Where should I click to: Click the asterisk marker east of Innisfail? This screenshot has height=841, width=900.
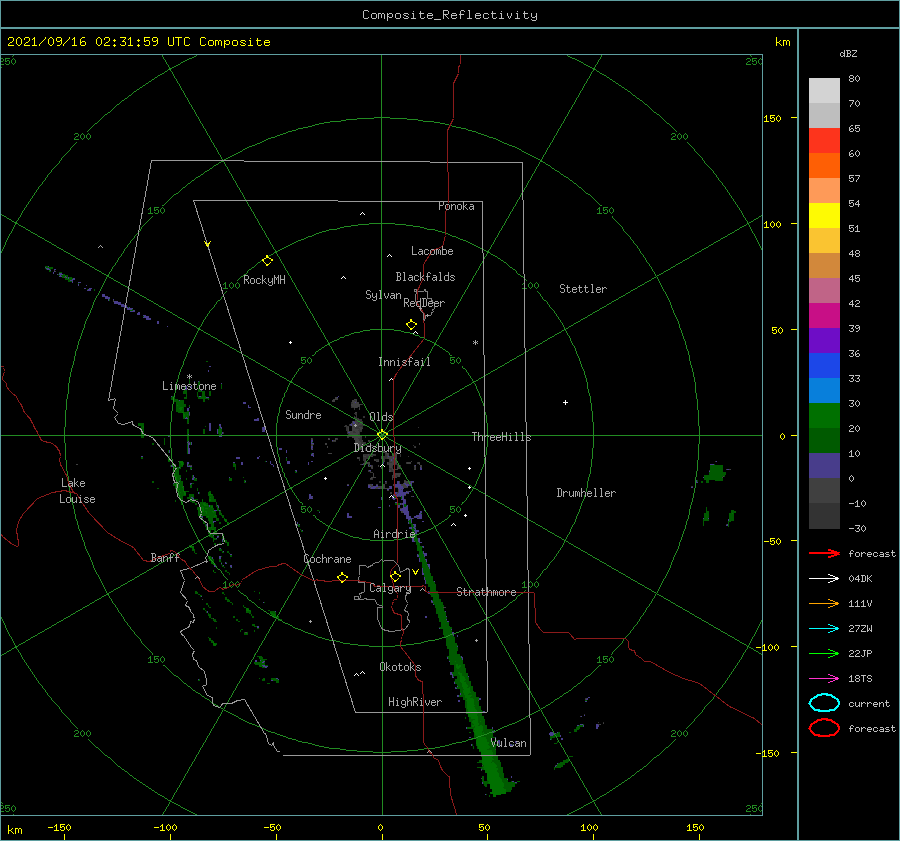pyautogui.click(x=475, y=343)
